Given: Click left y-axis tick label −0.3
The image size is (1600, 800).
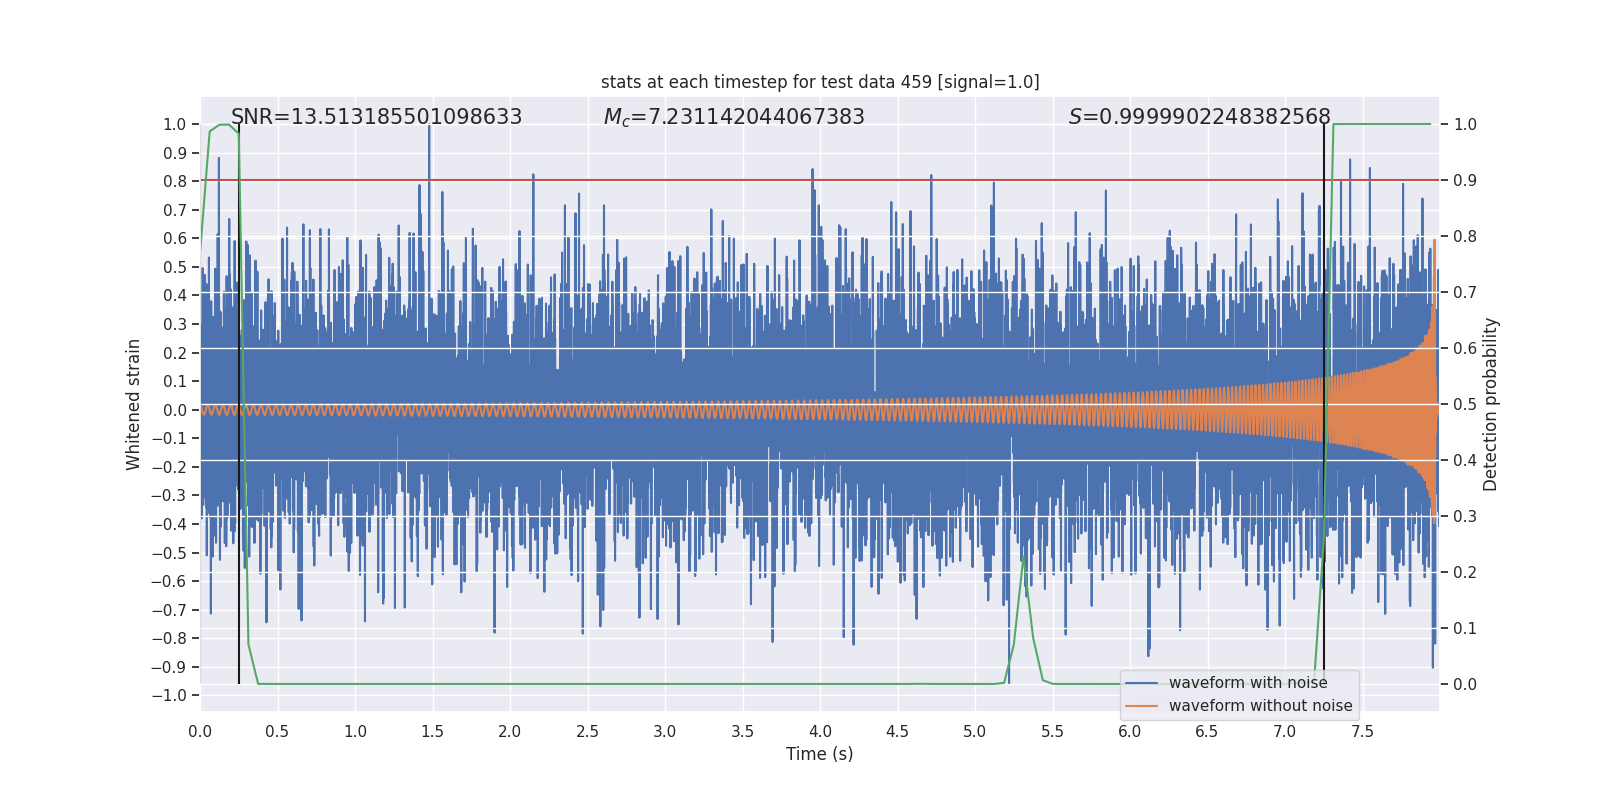Looking at the screenshot, I should pyautogui.click(x=168, y=495).
